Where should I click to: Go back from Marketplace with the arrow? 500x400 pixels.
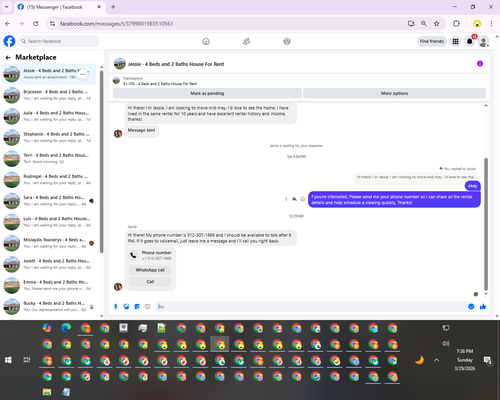click(8, 58)
